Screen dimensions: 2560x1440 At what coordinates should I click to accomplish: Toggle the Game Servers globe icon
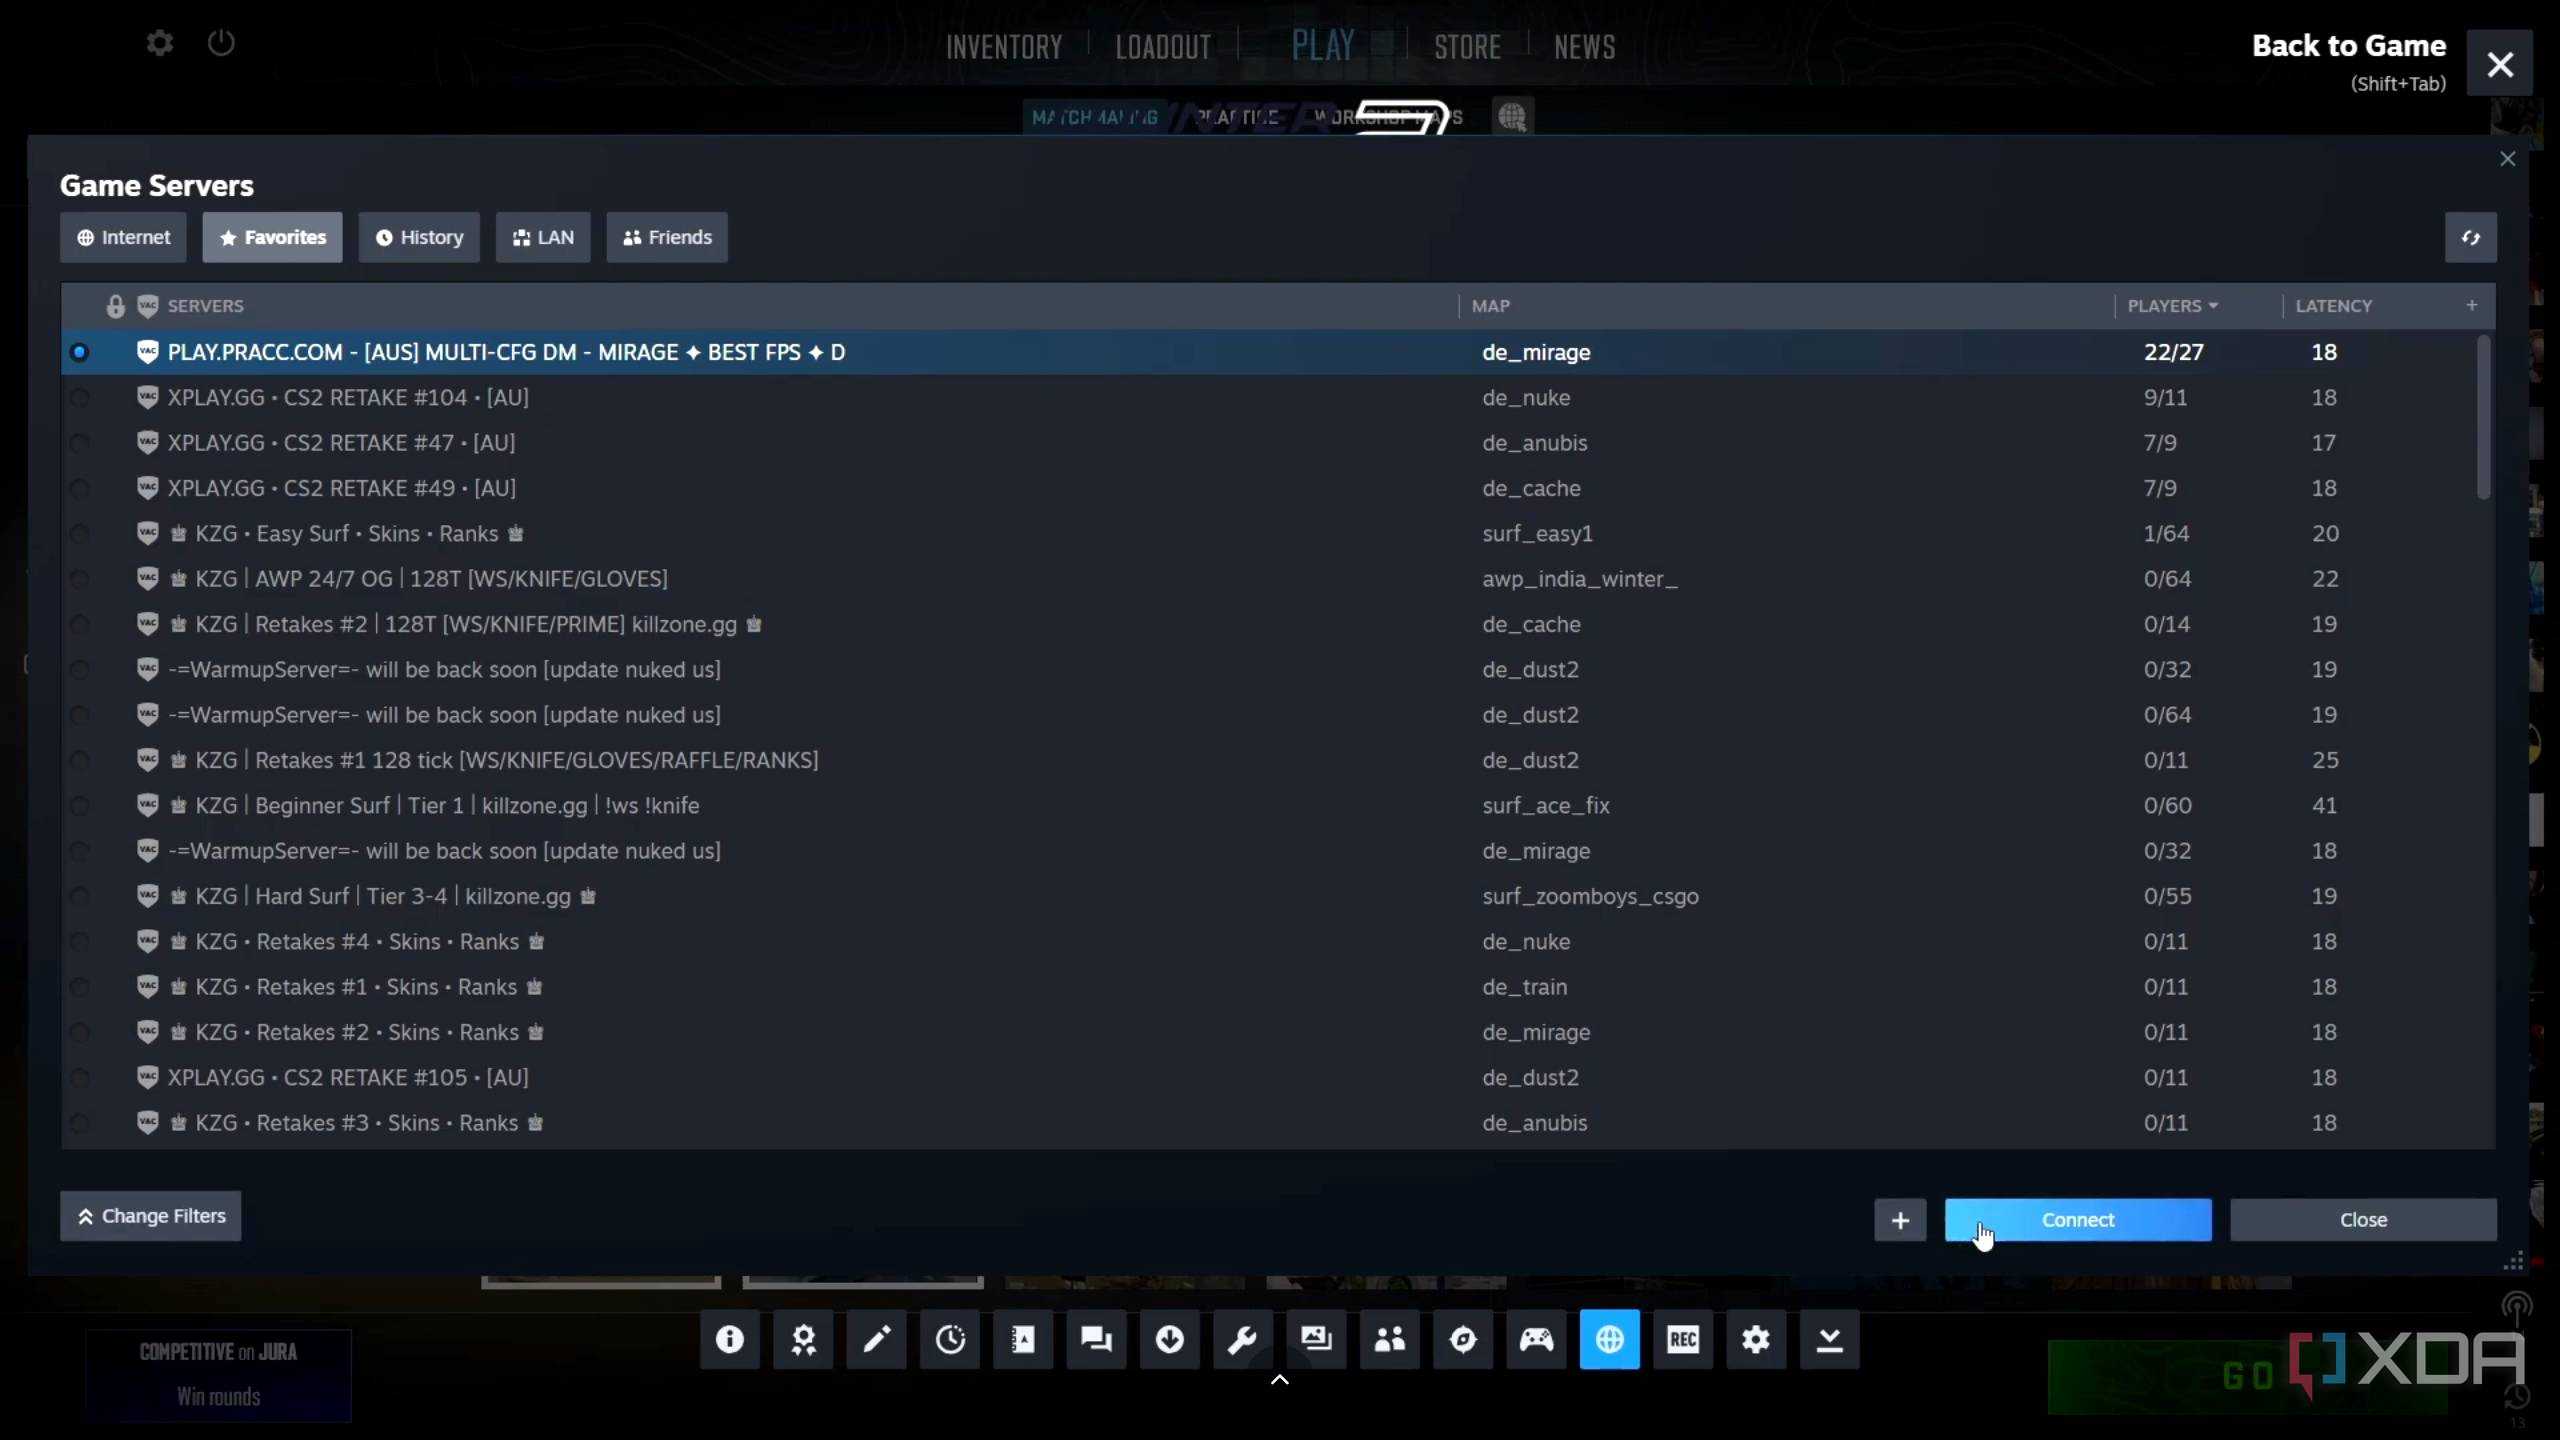(x=1610, y=1339)
